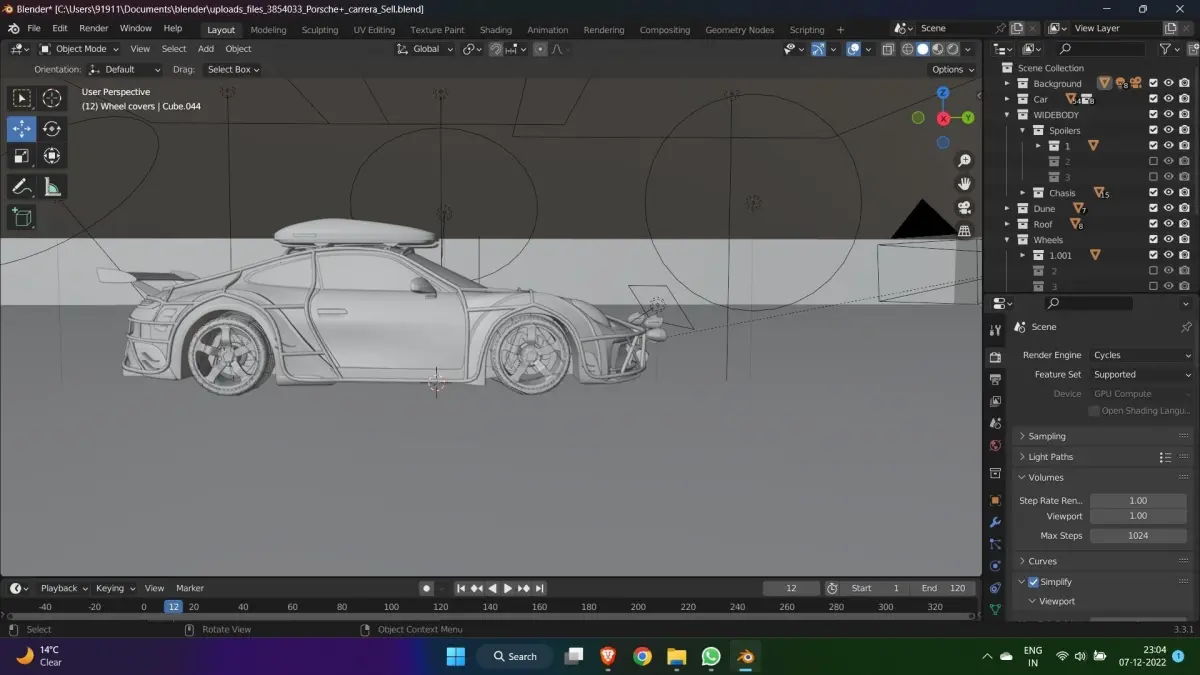The image size is (1200, 675).
Task: Collapse the WIDEBODY collection in the outliner
Action: click(1008, 115)
